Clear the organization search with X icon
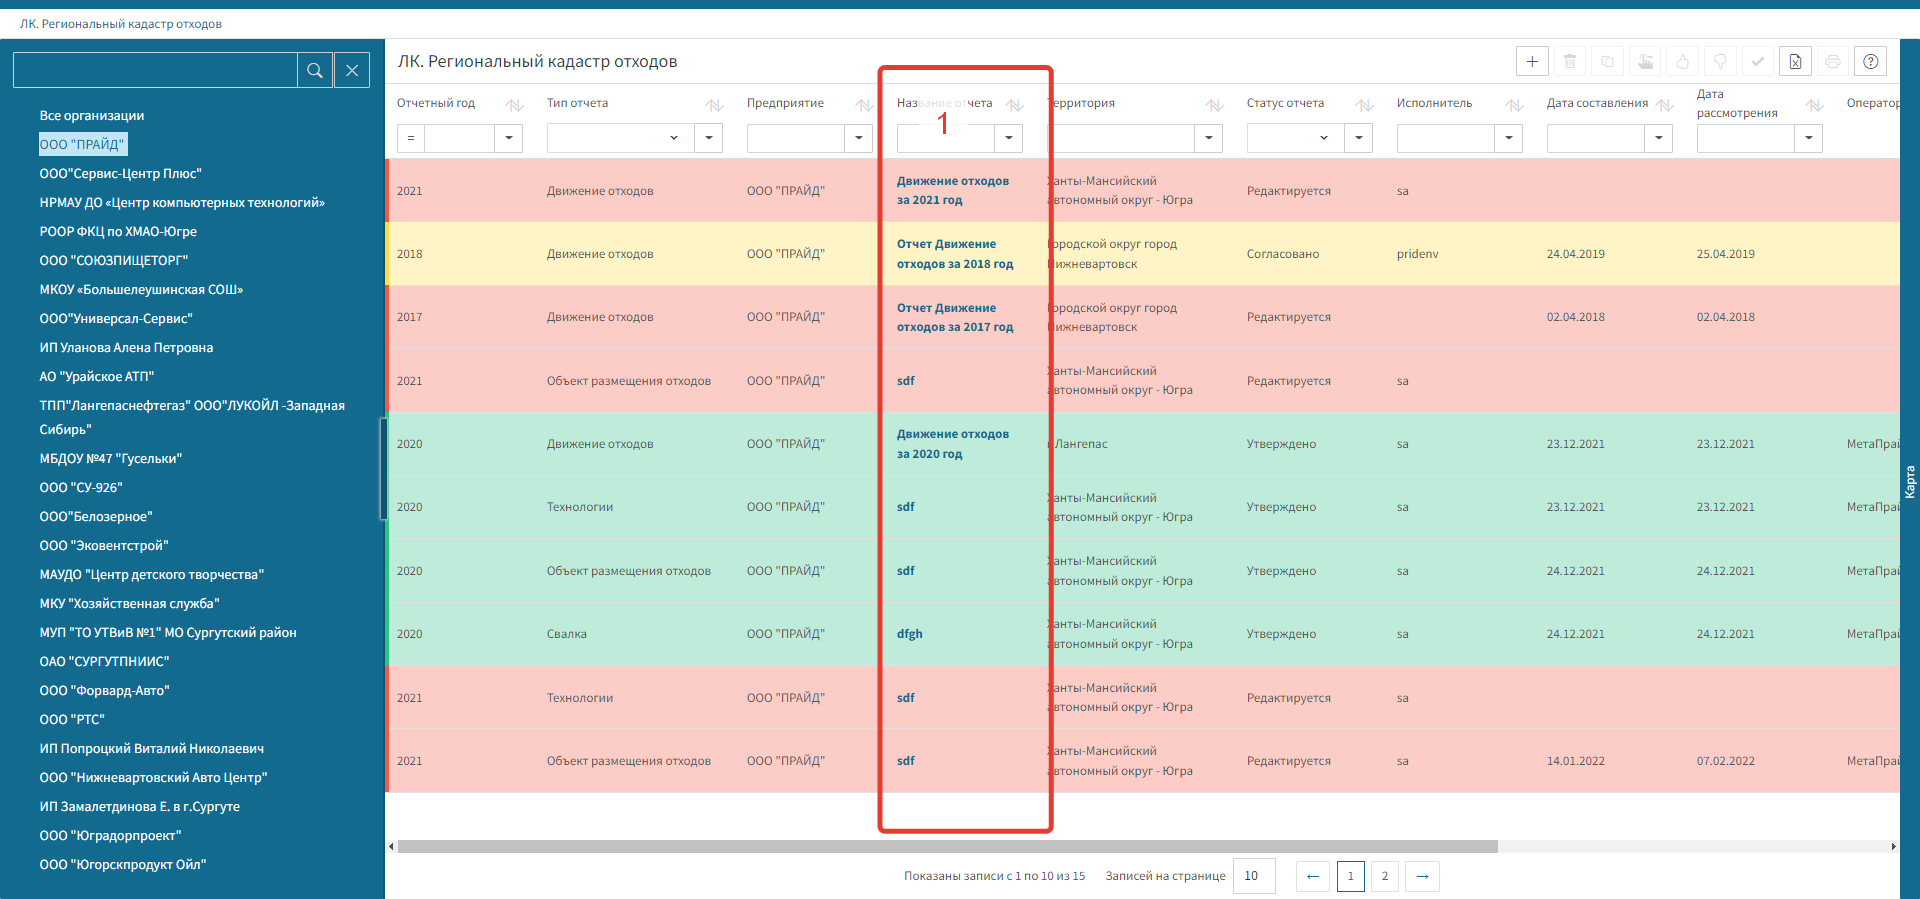The width and height of the screenshot is (1920, 899). point(352,70)
